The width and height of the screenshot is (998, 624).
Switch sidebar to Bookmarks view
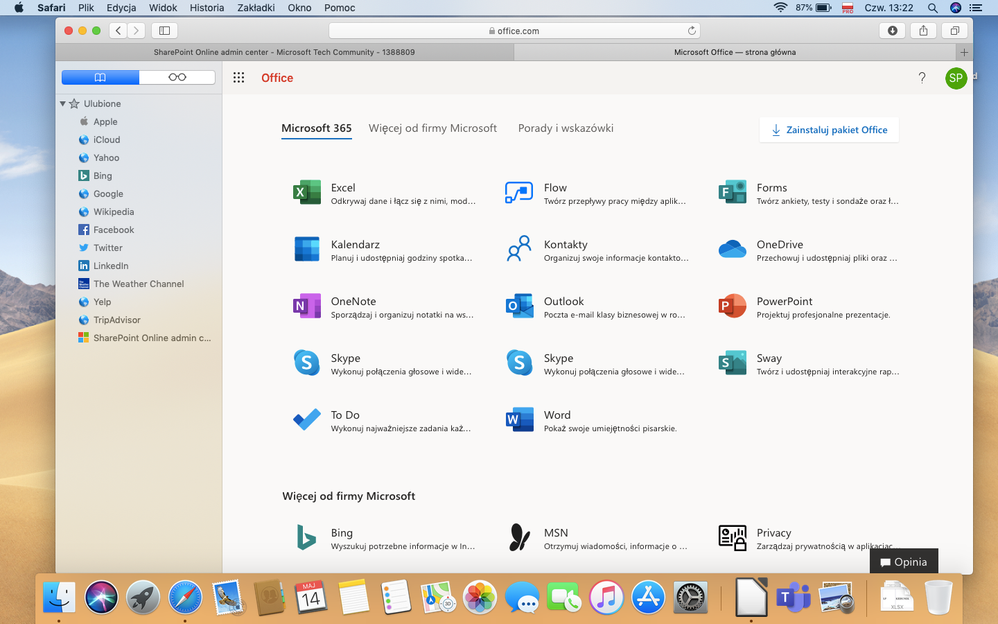[100, 77]
